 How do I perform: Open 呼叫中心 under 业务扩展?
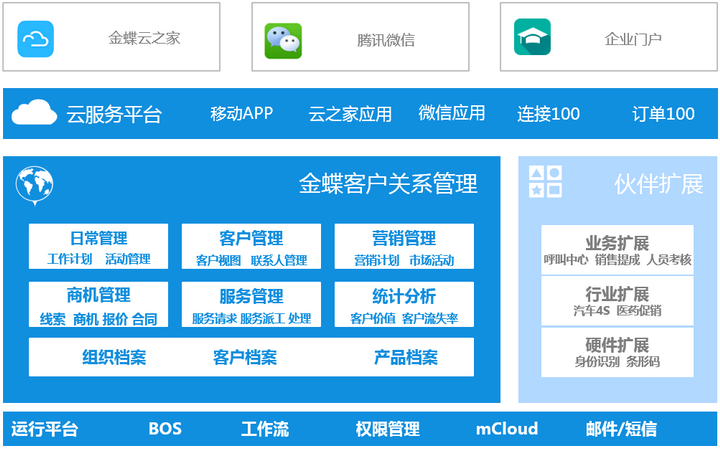point(566,260)
